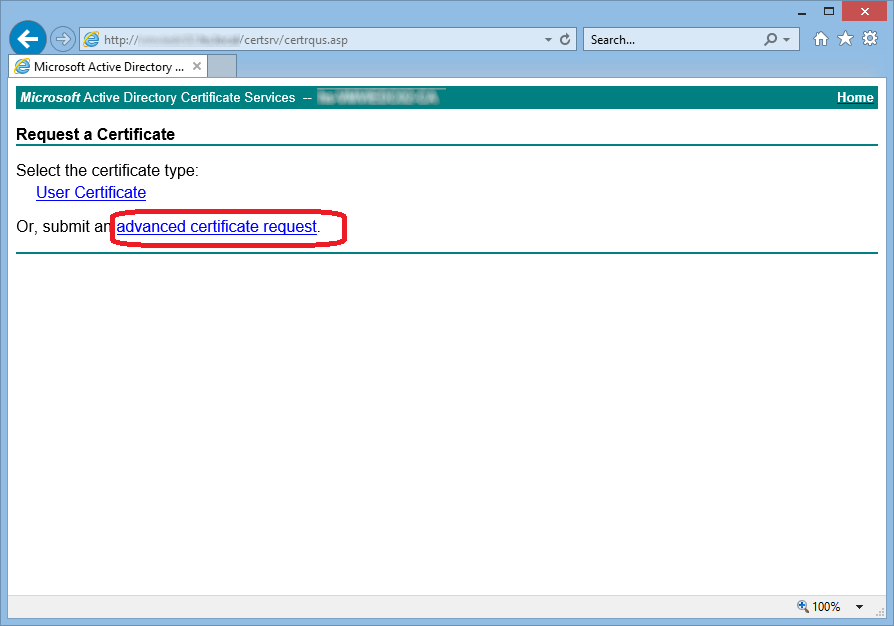Open the User Certificate link
The width and height of the screenshot is (894, 626).
click(x=91, y=193)
